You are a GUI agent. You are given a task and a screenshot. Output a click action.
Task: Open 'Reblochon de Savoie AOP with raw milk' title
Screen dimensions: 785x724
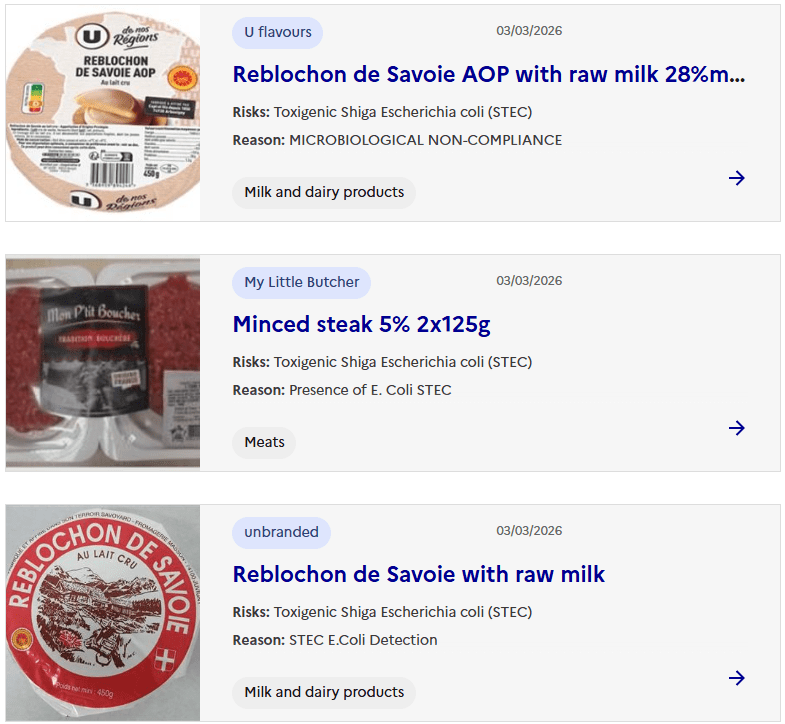488,74
